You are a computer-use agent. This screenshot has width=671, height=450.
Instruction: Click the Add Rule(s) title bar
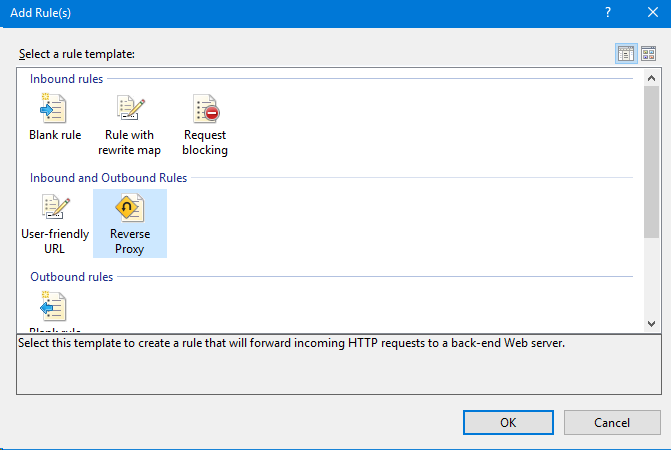pos(300,15)
